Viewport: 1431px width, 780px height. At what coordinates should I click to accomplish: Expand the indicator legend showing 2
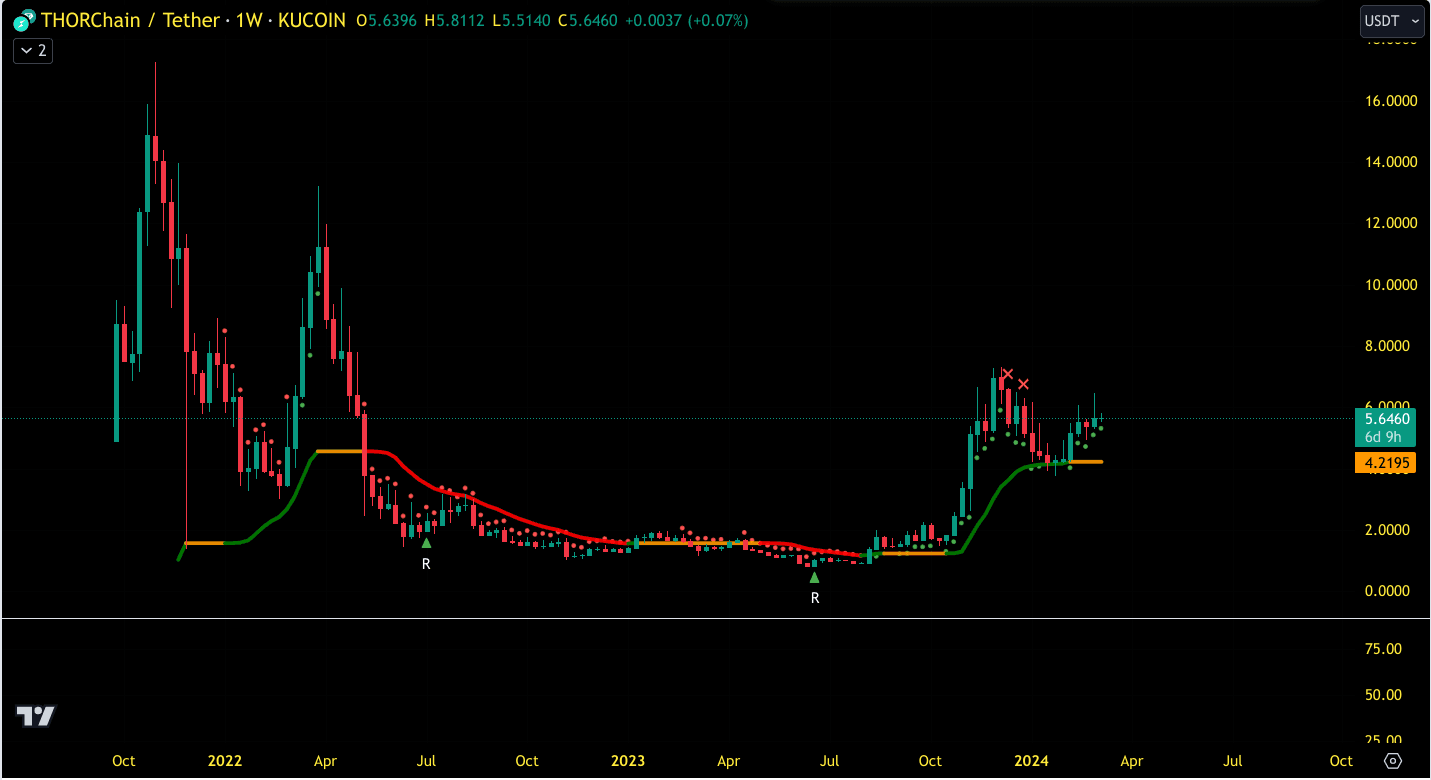[x=33, y=50]
